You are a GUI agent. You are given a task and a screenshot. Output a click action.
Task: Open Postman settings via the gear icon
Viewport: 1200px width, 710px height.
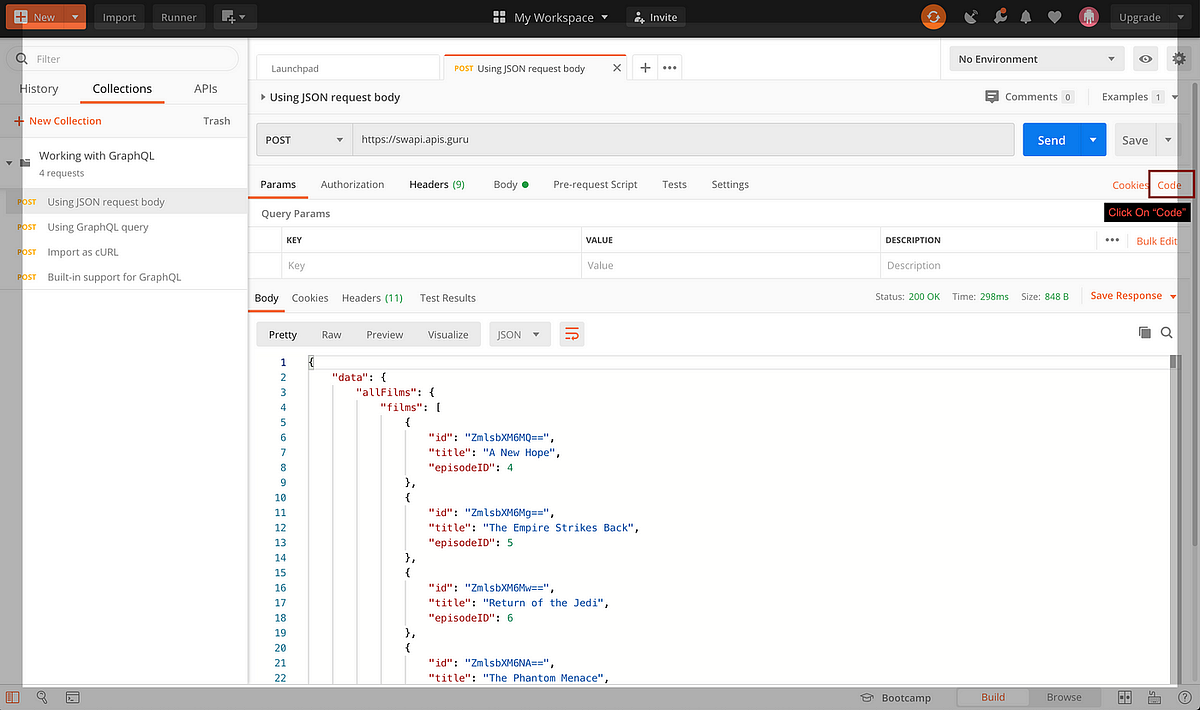pos(1178,59)
